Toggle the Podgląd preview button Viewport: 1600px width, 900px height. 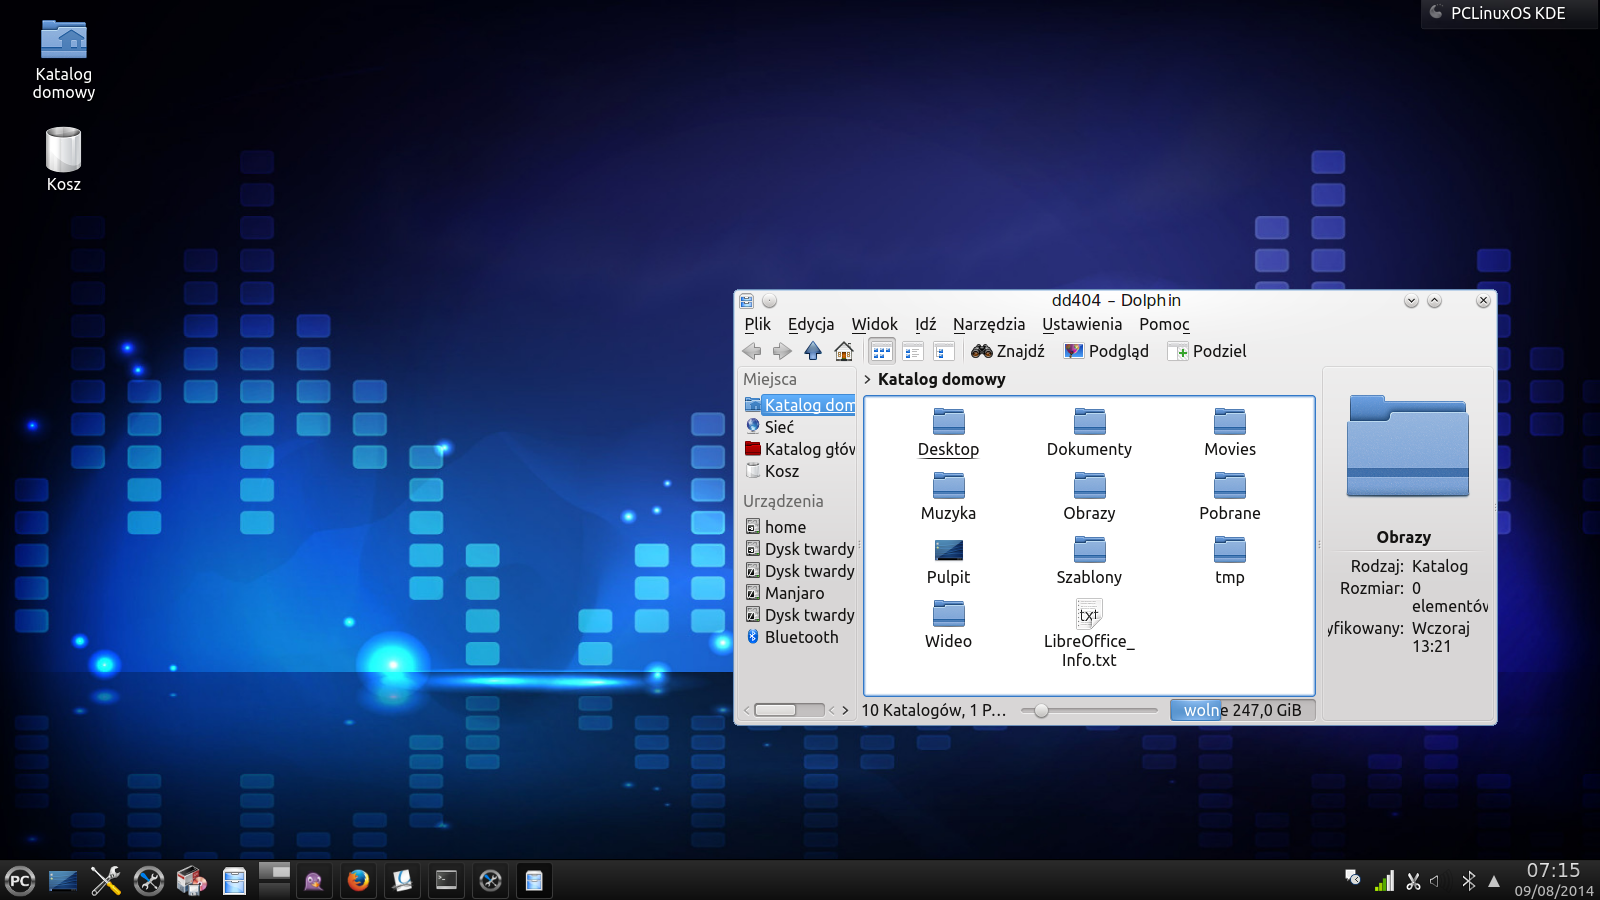(1106, 351)
